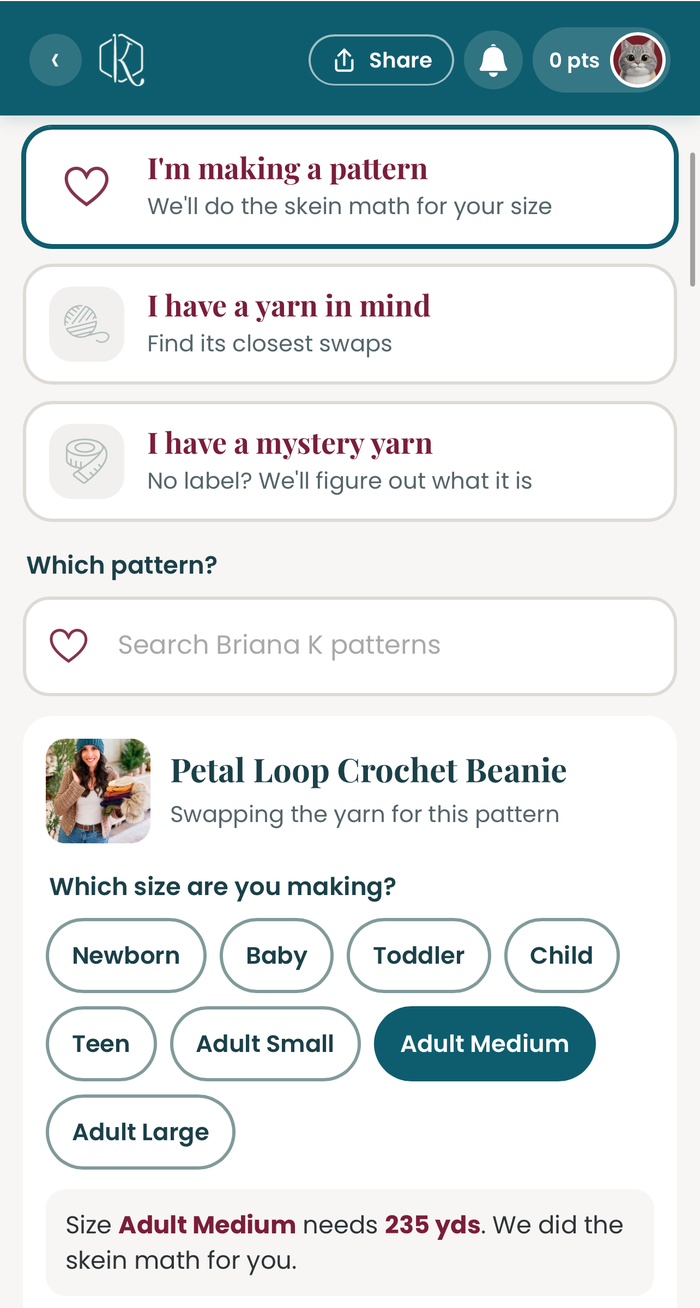Click the yarn ball icon
Viewport: 700px width, 1308px height.
[86, 324]
